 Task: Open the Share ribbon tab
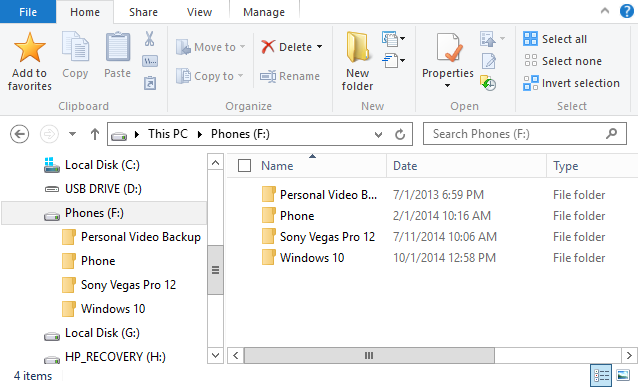(143, 12)
